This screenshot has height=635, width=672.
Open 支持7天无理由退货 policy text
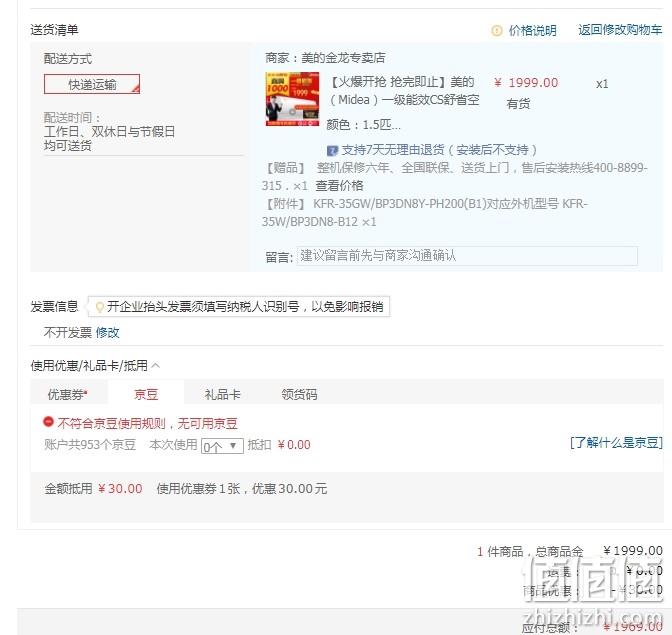pos(439,150)
